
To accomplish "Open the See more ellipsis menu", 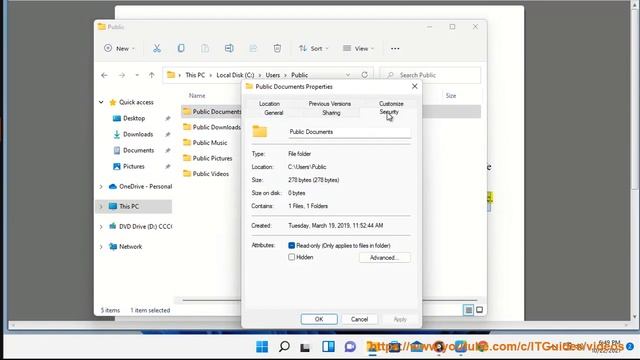I will pyautogui.click(x=395, y=49).
